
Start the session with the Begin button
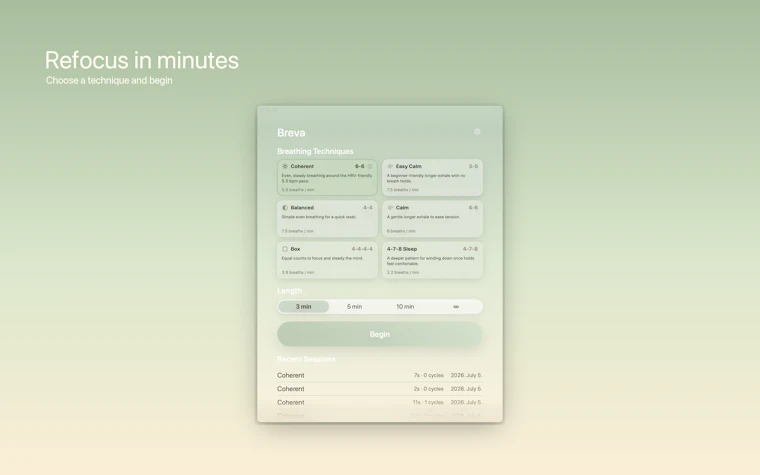(x=380, y=334)
